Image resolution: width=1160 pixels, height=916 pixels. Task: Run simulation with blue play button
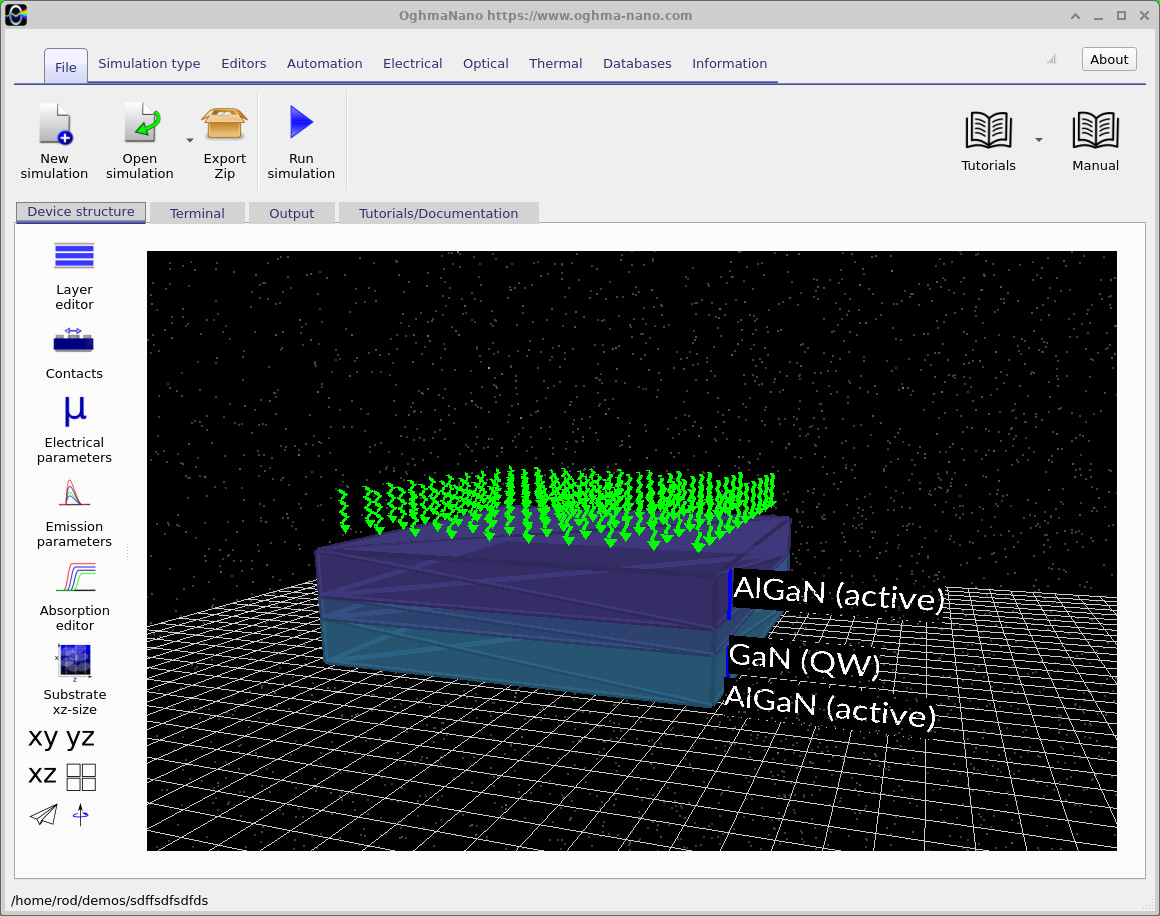(x=301, y=142)
